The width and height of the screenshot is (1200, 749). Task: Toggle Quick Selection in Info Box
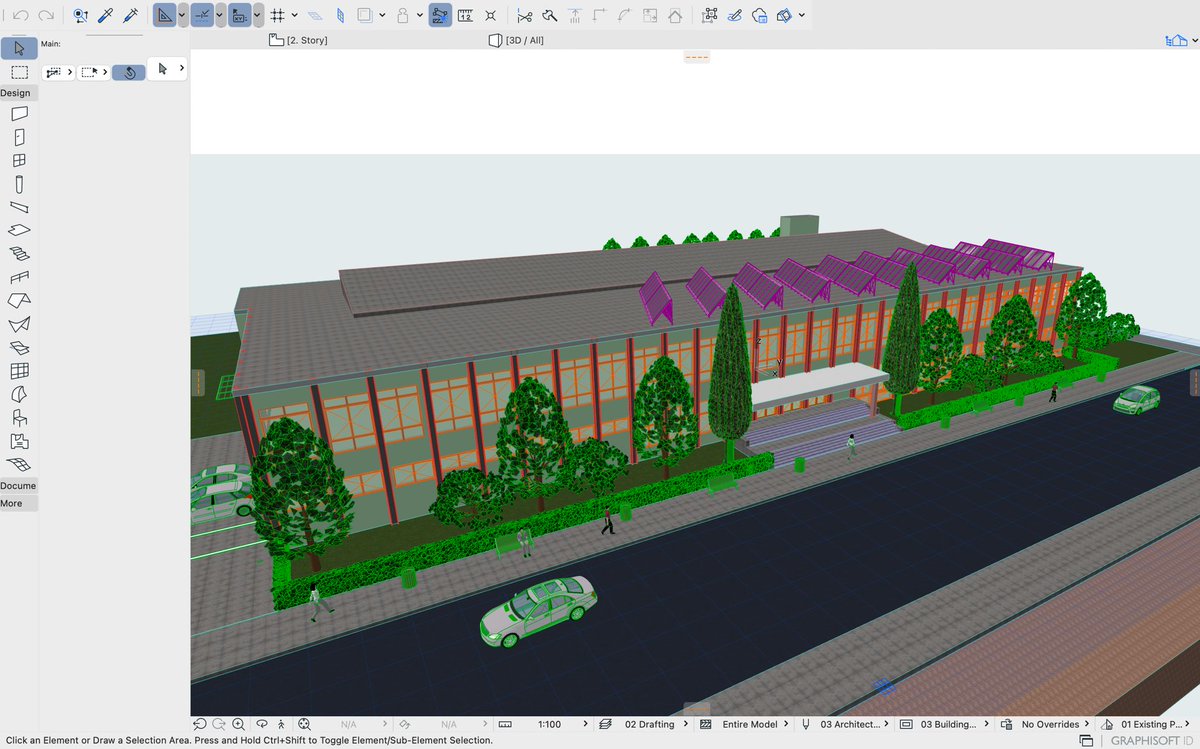point(128,72)
